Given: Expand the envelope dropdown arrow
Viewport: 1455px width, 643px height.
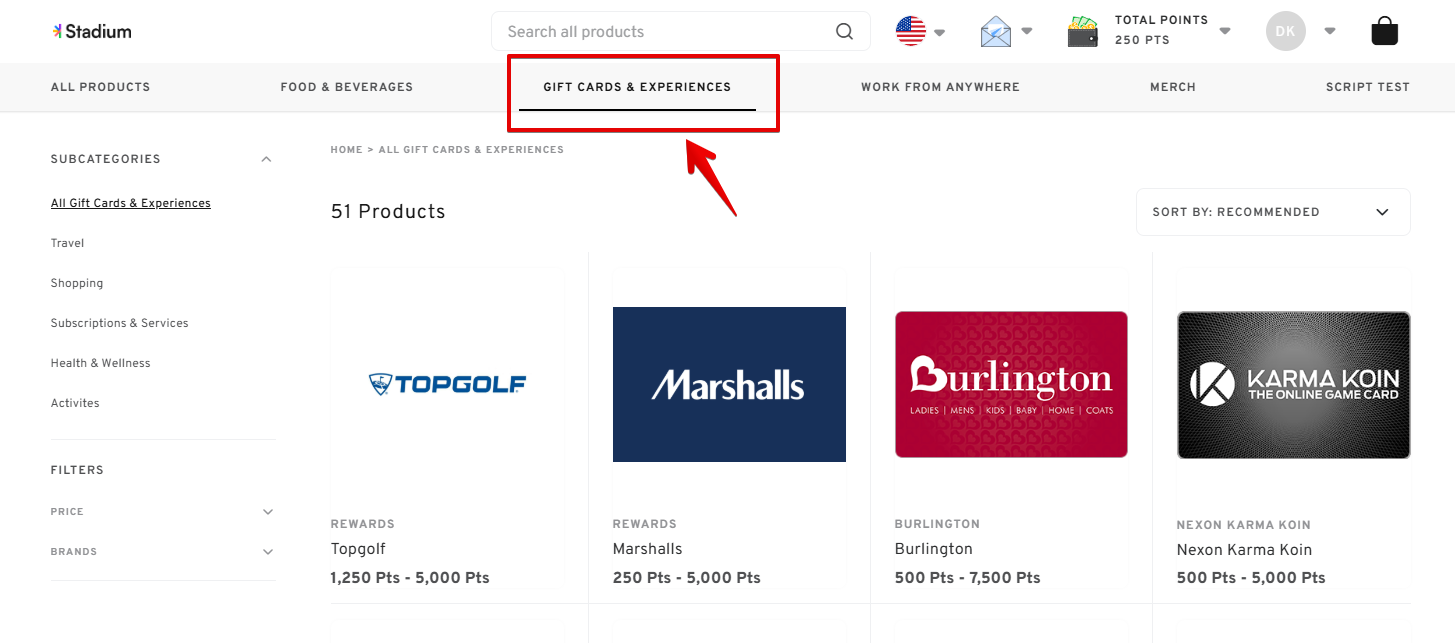Looking at the screenshot, I should click(1027, 31).
